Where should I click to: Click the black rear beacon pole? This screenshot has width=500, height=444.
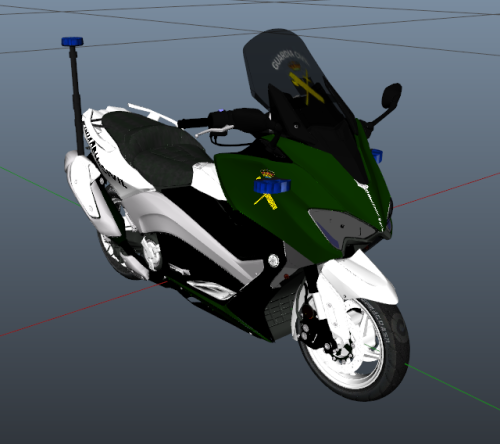77,100
